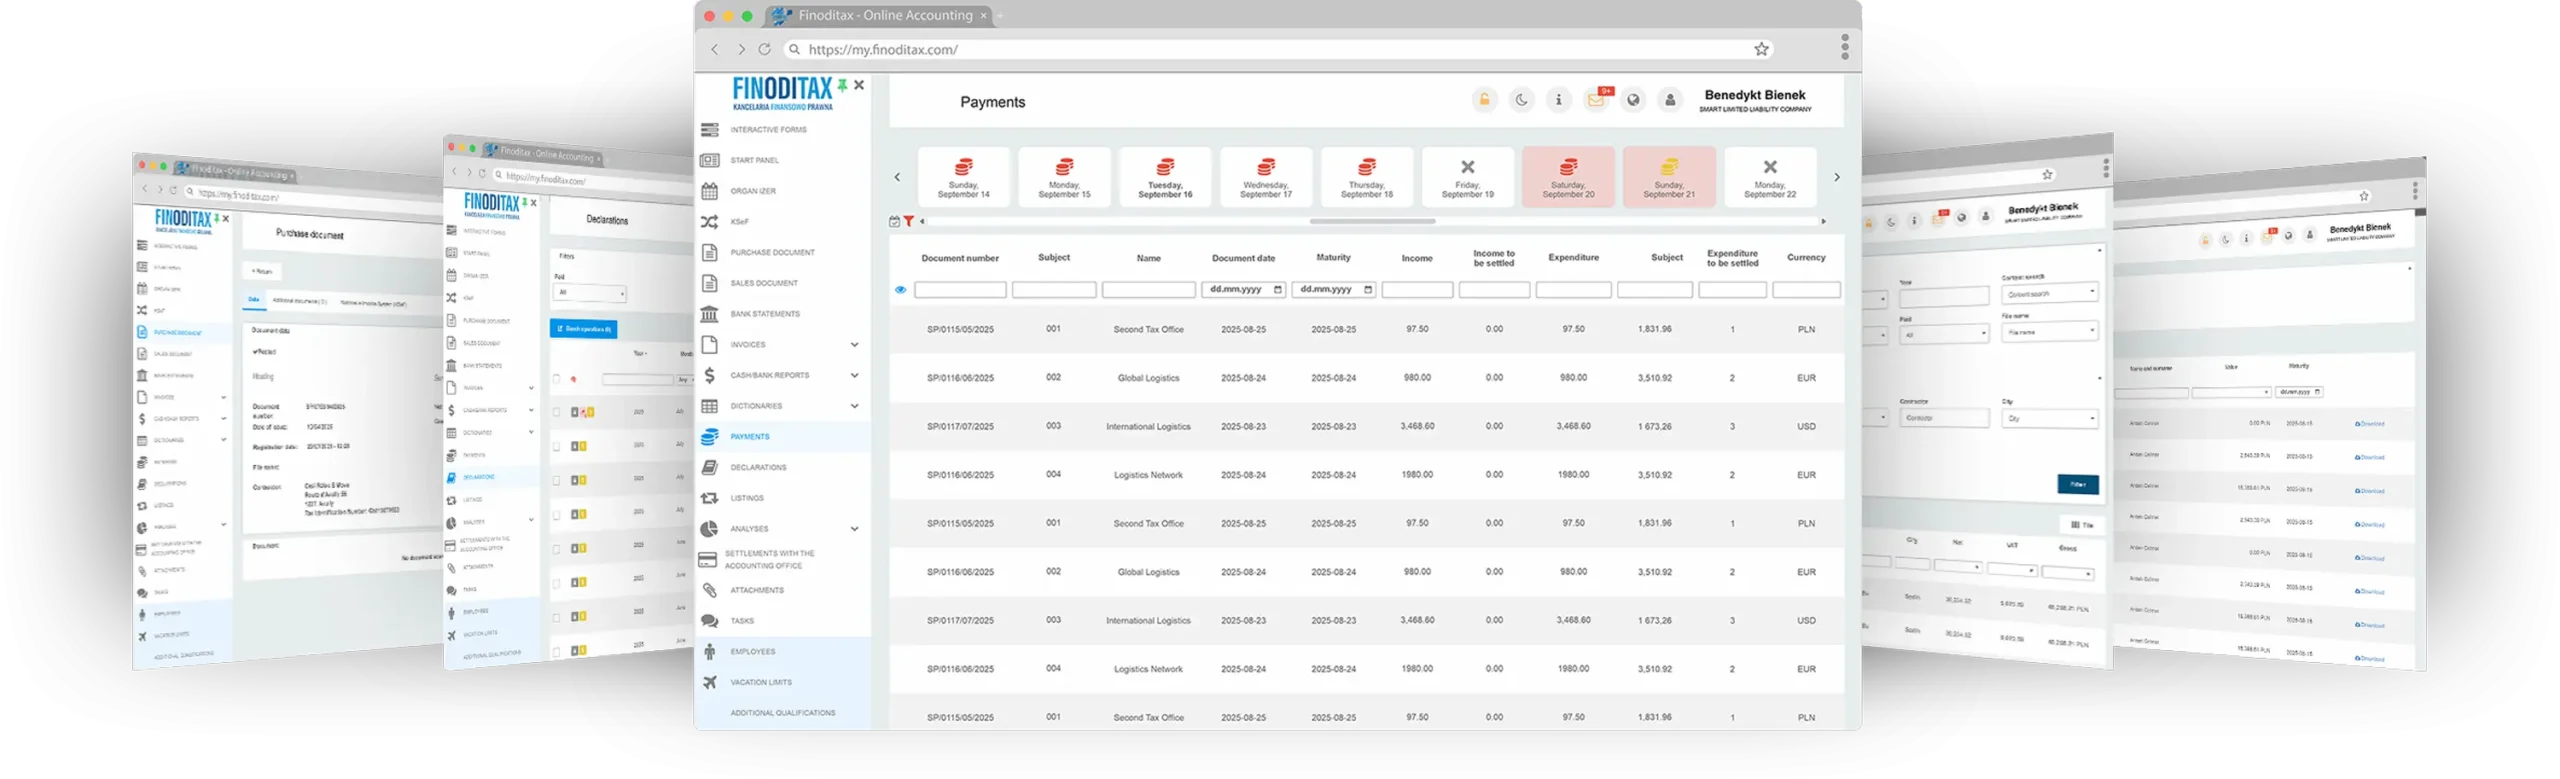Click the Document number filter field
The width and height of the screenshot is (2560, 779).
(x=960, y=290)
